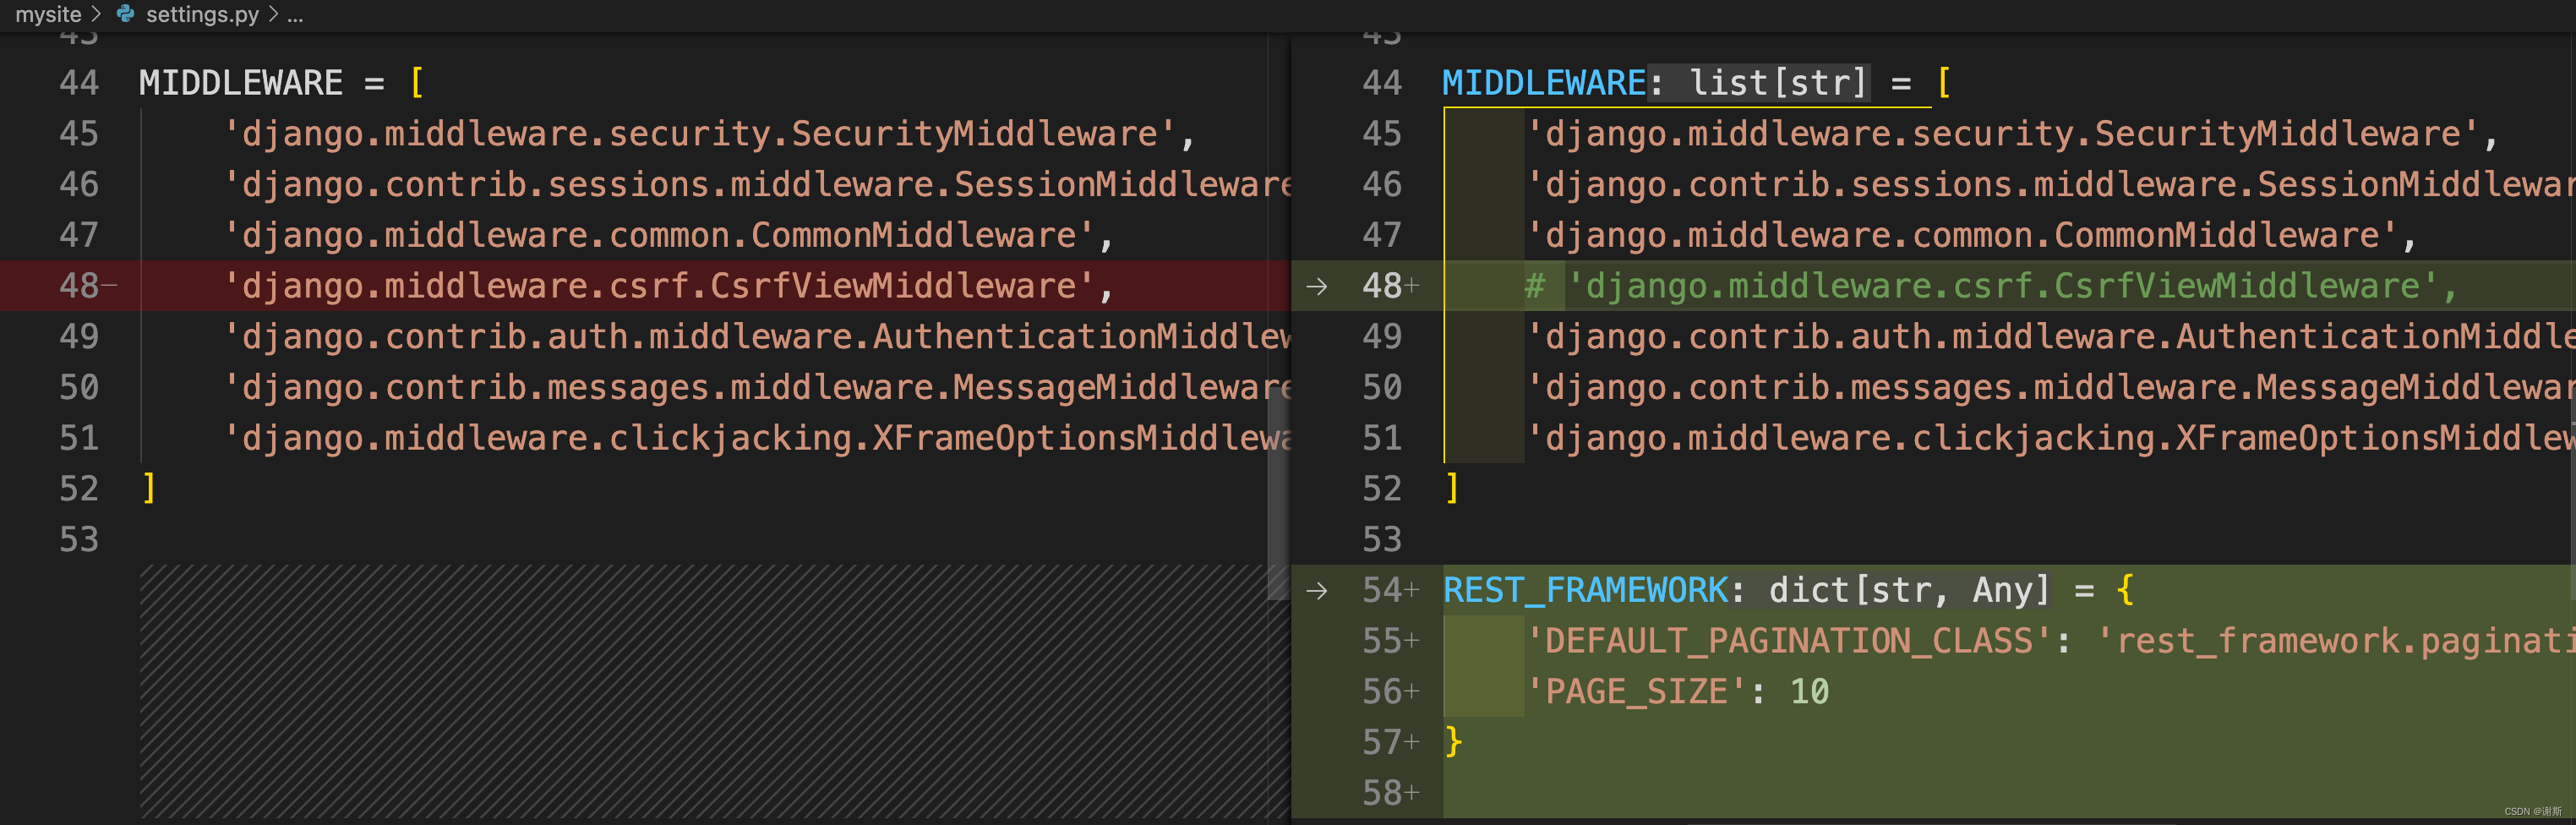The image size is (2576, 825).
Task: Click closing brace on right line 57
Action: coord(1453,742)
